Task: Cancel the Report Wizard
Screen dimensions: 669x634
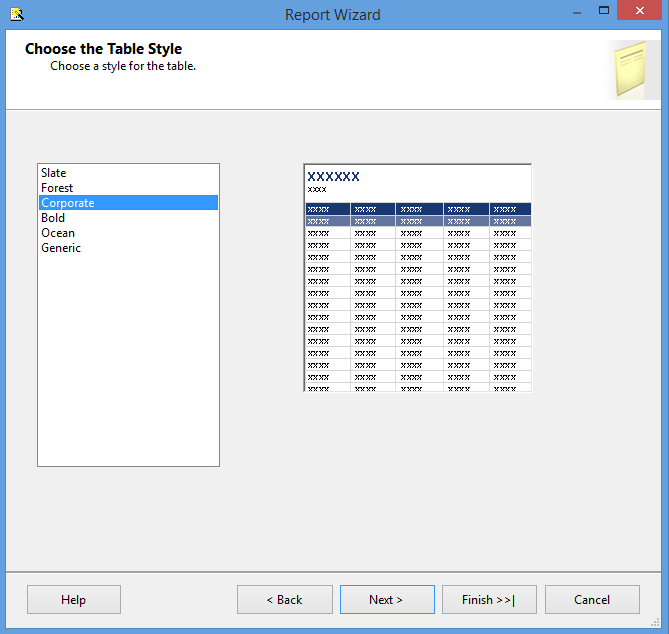Action: (592, 600)
